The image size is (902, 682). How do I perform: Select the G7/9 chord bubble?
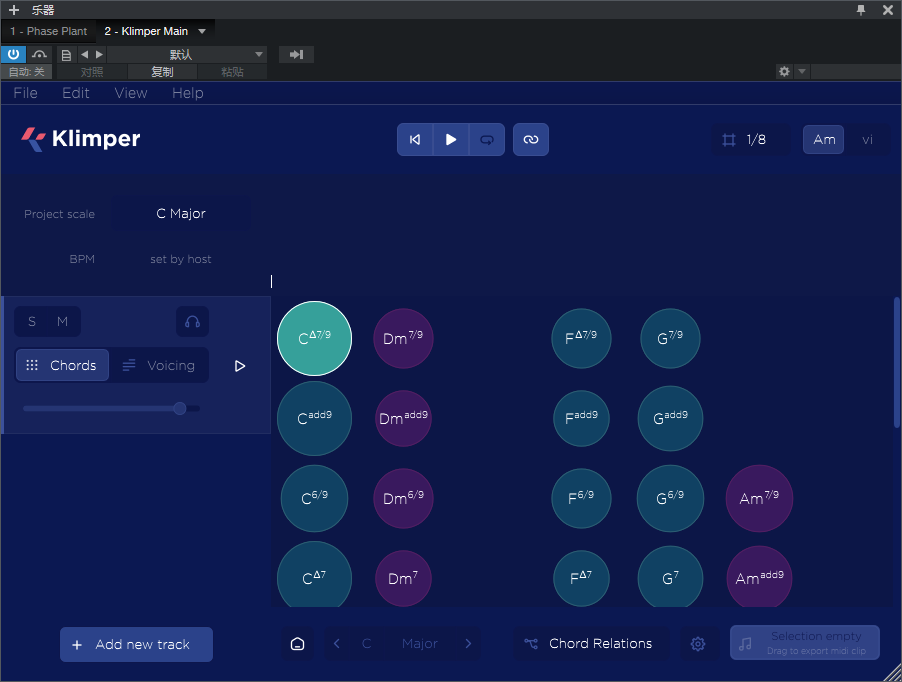pos(670,338)
